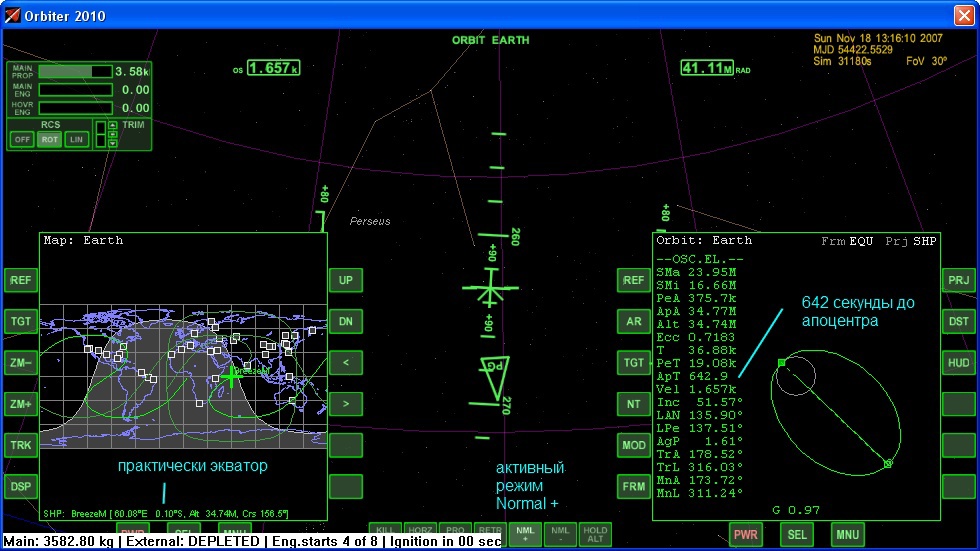Set RCS mode to LIN
Image resolution: width=980 pixels, height=551 pixels.
coord(76,139)
